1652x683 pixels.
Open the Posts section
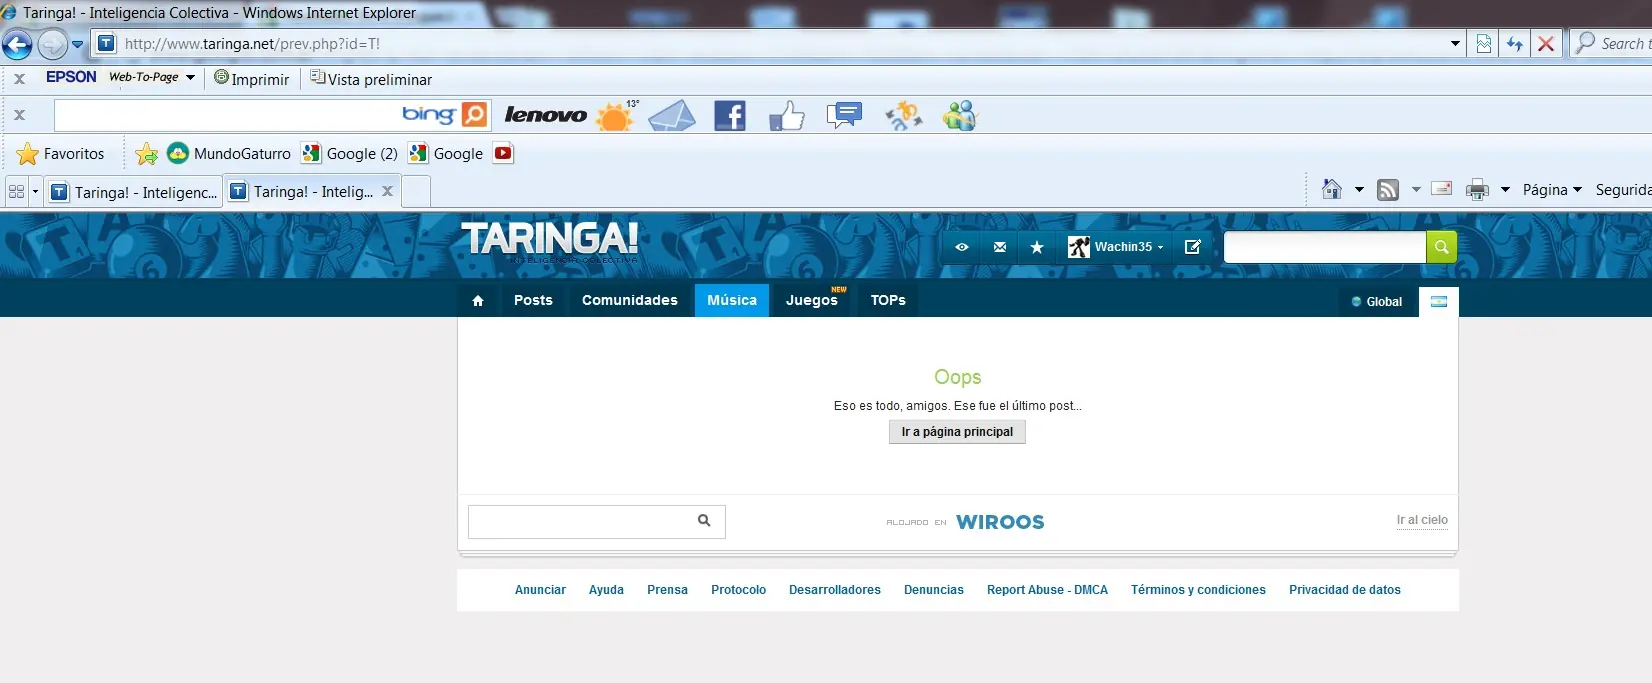pos(533,300)
